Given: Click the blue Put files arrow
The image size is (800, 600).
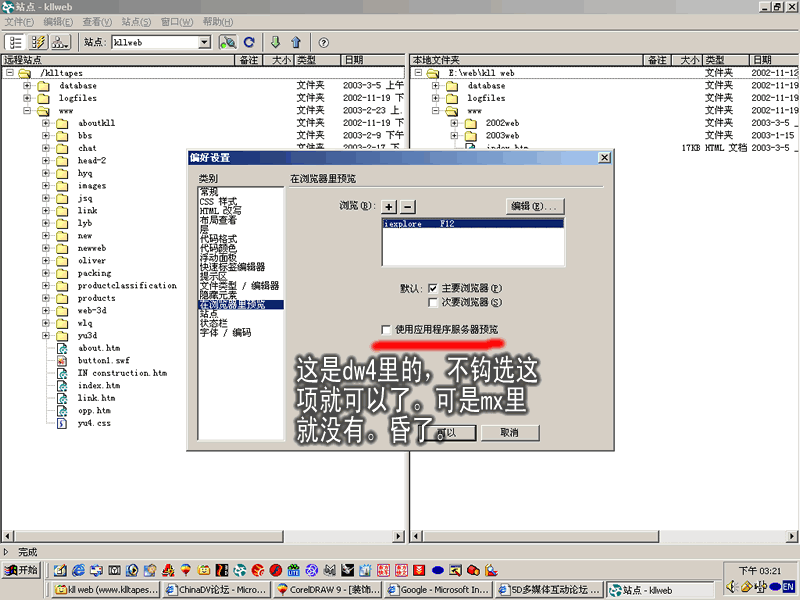Looking at the screenshot, I should (x=296, y=42).
